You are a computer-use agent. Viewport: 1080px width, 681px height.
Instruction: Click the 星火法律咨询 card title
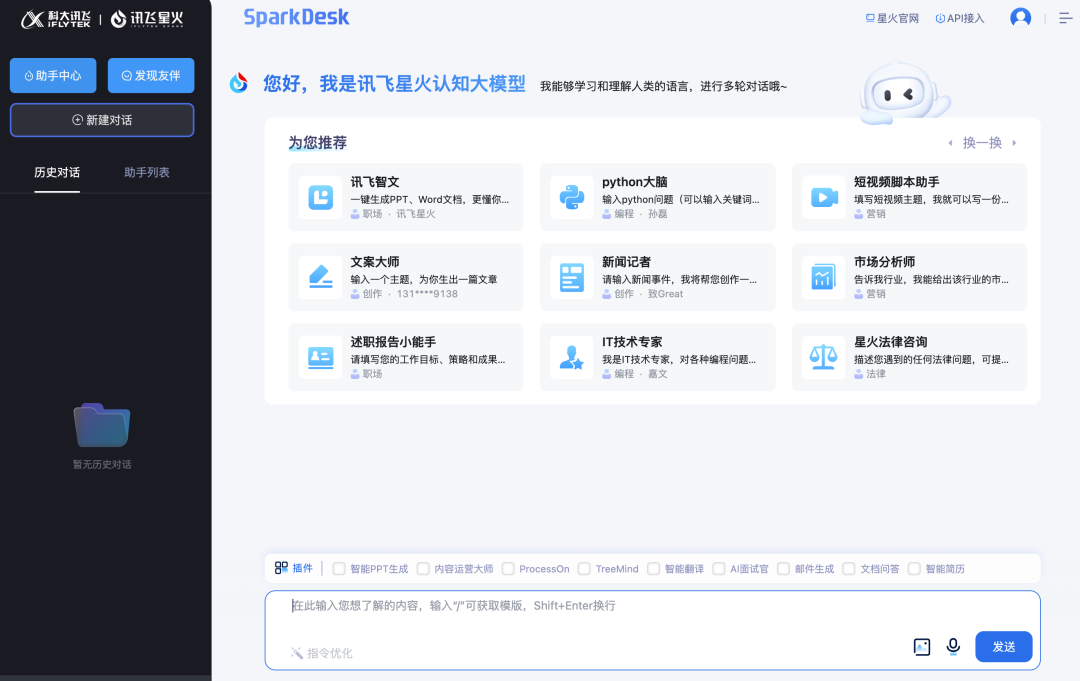click(x=891, y=342)
